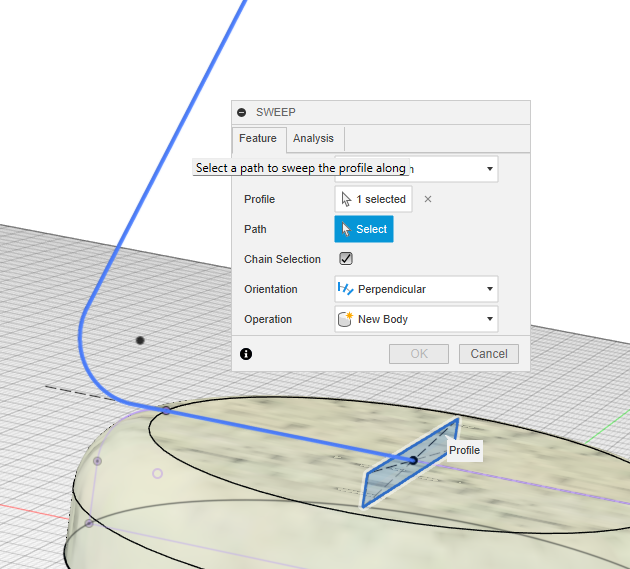Cancel the Sweep operation
630x569 pixels.
click(489, 354)
